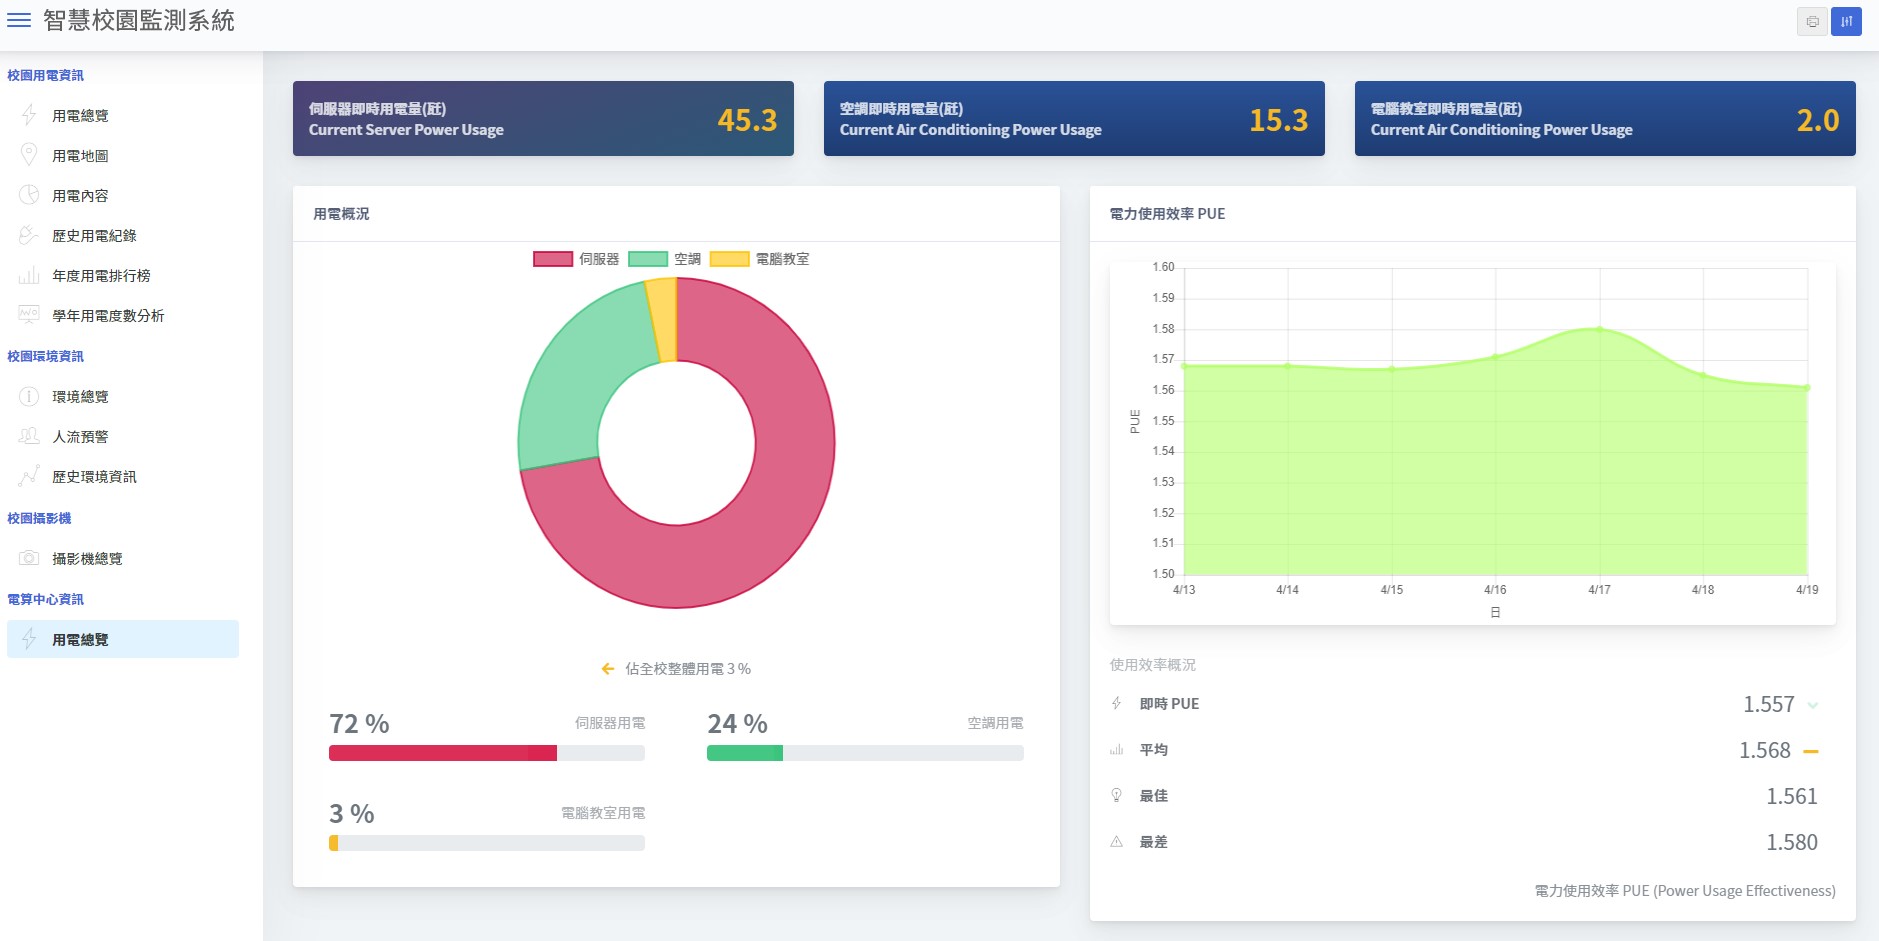
Task: Click pie chart icon beside 用電內容
Action: coord(29,195)
